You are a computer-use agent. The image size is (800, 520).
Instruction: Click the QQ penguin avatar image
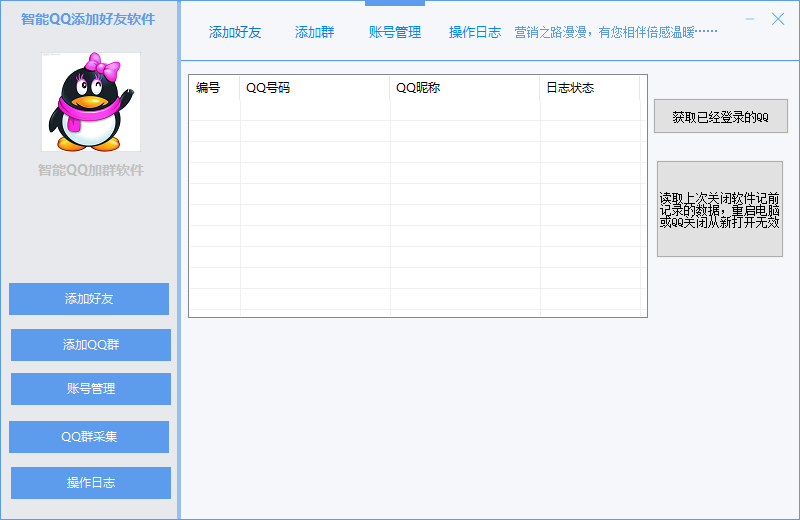tap(91, 102)
